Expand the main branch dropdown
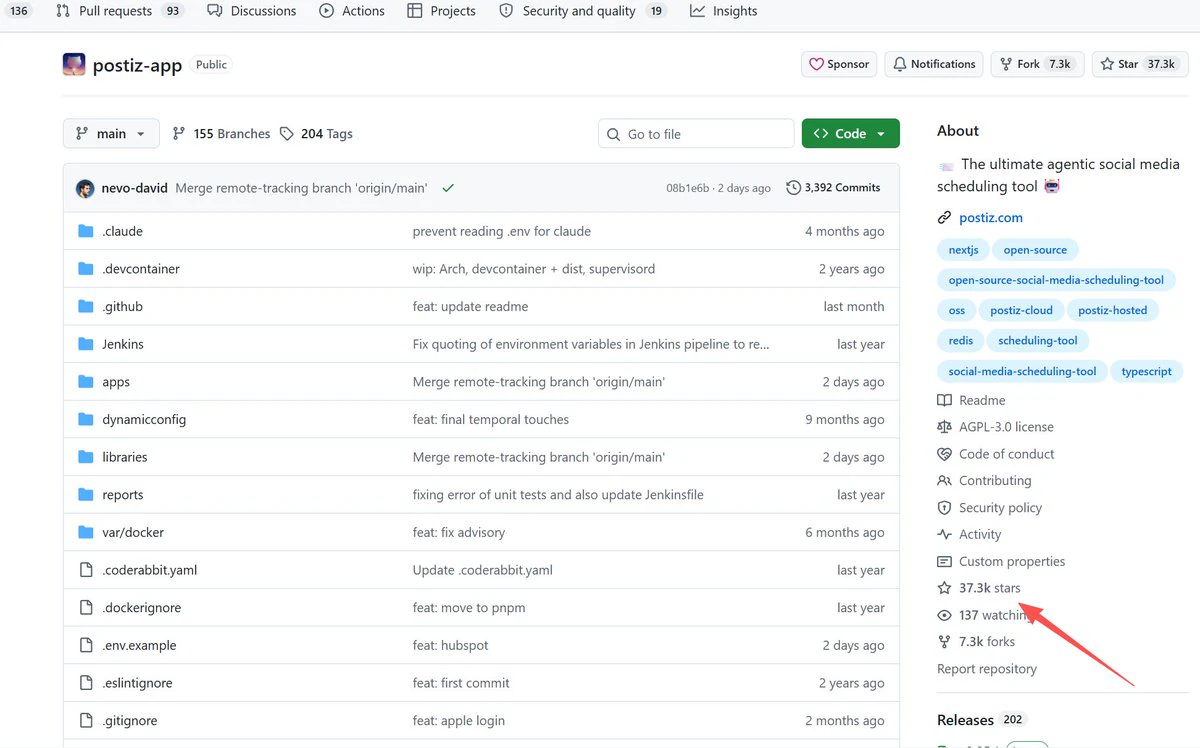The image size is (1200, 748). 111,134
